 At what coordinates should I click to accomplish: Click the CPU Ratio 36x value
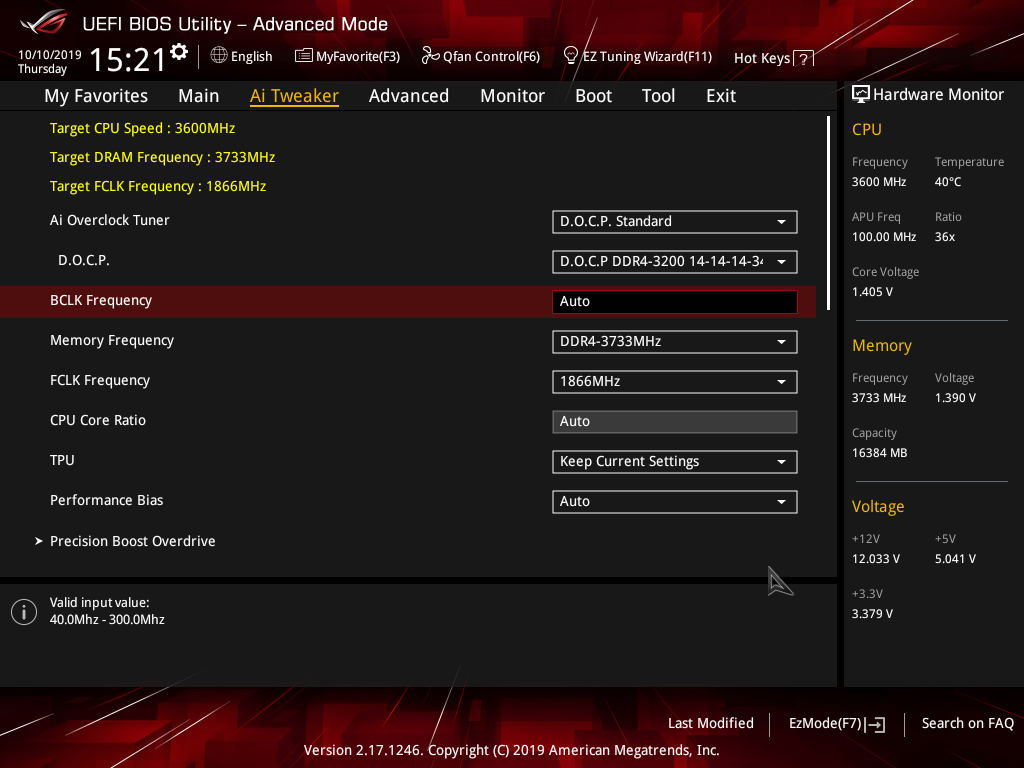click(x=944, y=237)
